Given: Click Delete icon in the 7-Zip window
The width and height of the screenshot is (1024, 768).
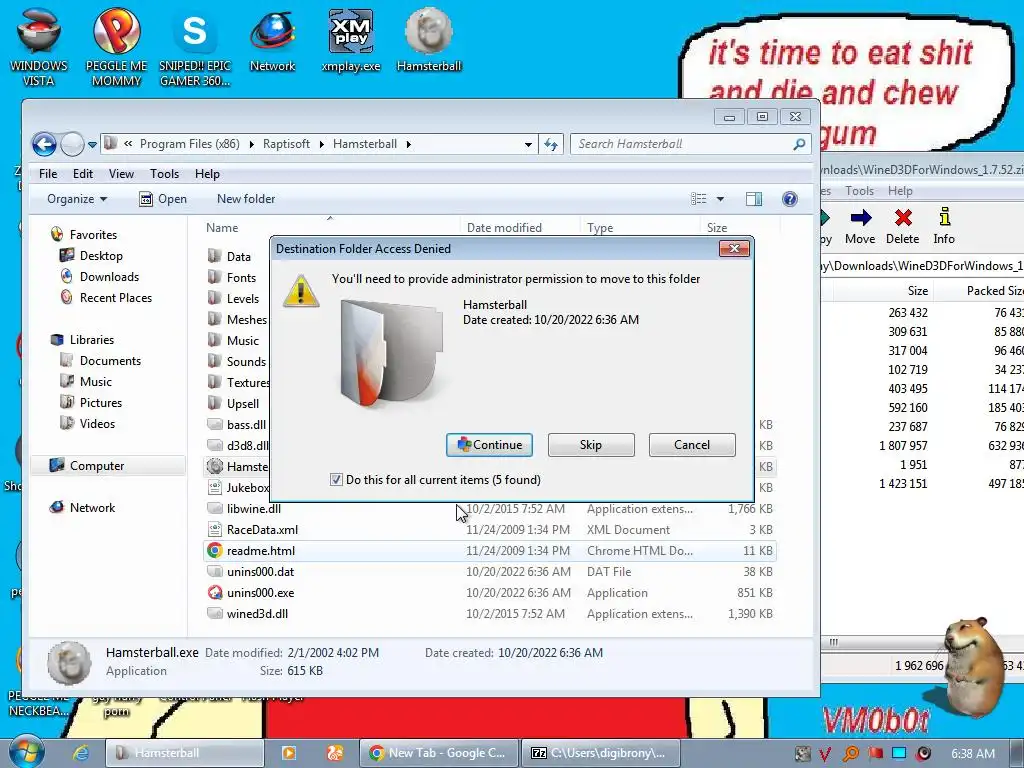Looking at the screenshot, I should [x=903, y=227].
